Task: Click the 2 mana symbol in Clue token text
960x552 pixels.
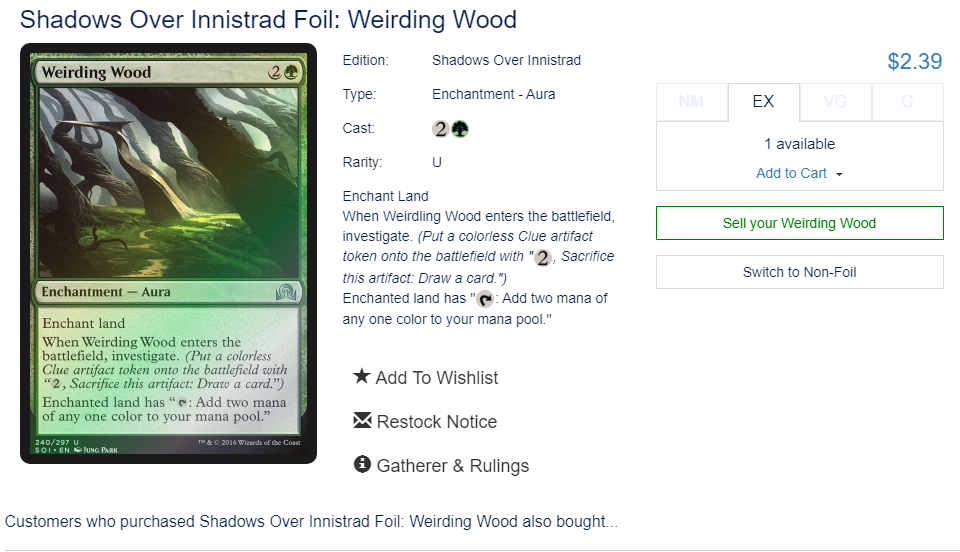Action: (x=542, y=258)
